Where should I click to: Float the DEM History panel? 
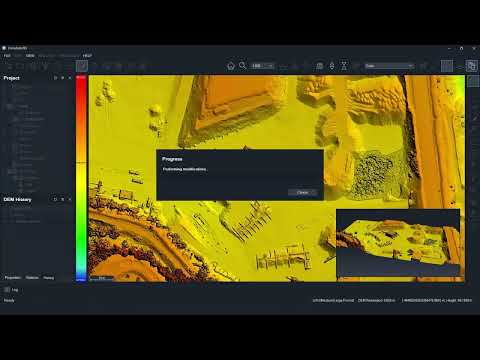pyautogui.click(x=55, y=199)
